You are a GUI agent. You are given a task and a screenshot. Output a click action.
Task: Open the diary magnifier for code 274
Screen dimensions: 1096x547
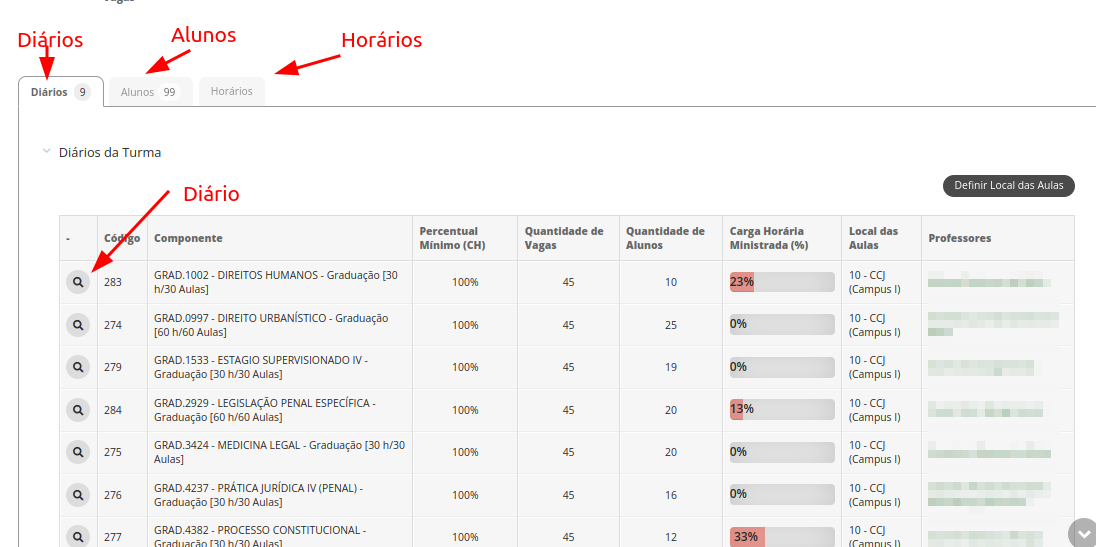[x=78, y=325]
